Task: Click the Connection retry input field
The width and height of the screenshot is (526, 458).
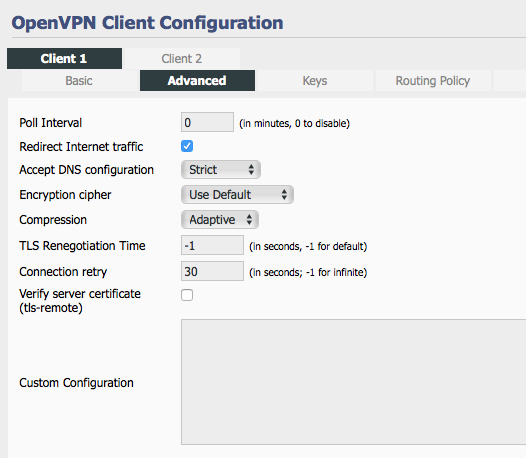Action: pos(212,271)
